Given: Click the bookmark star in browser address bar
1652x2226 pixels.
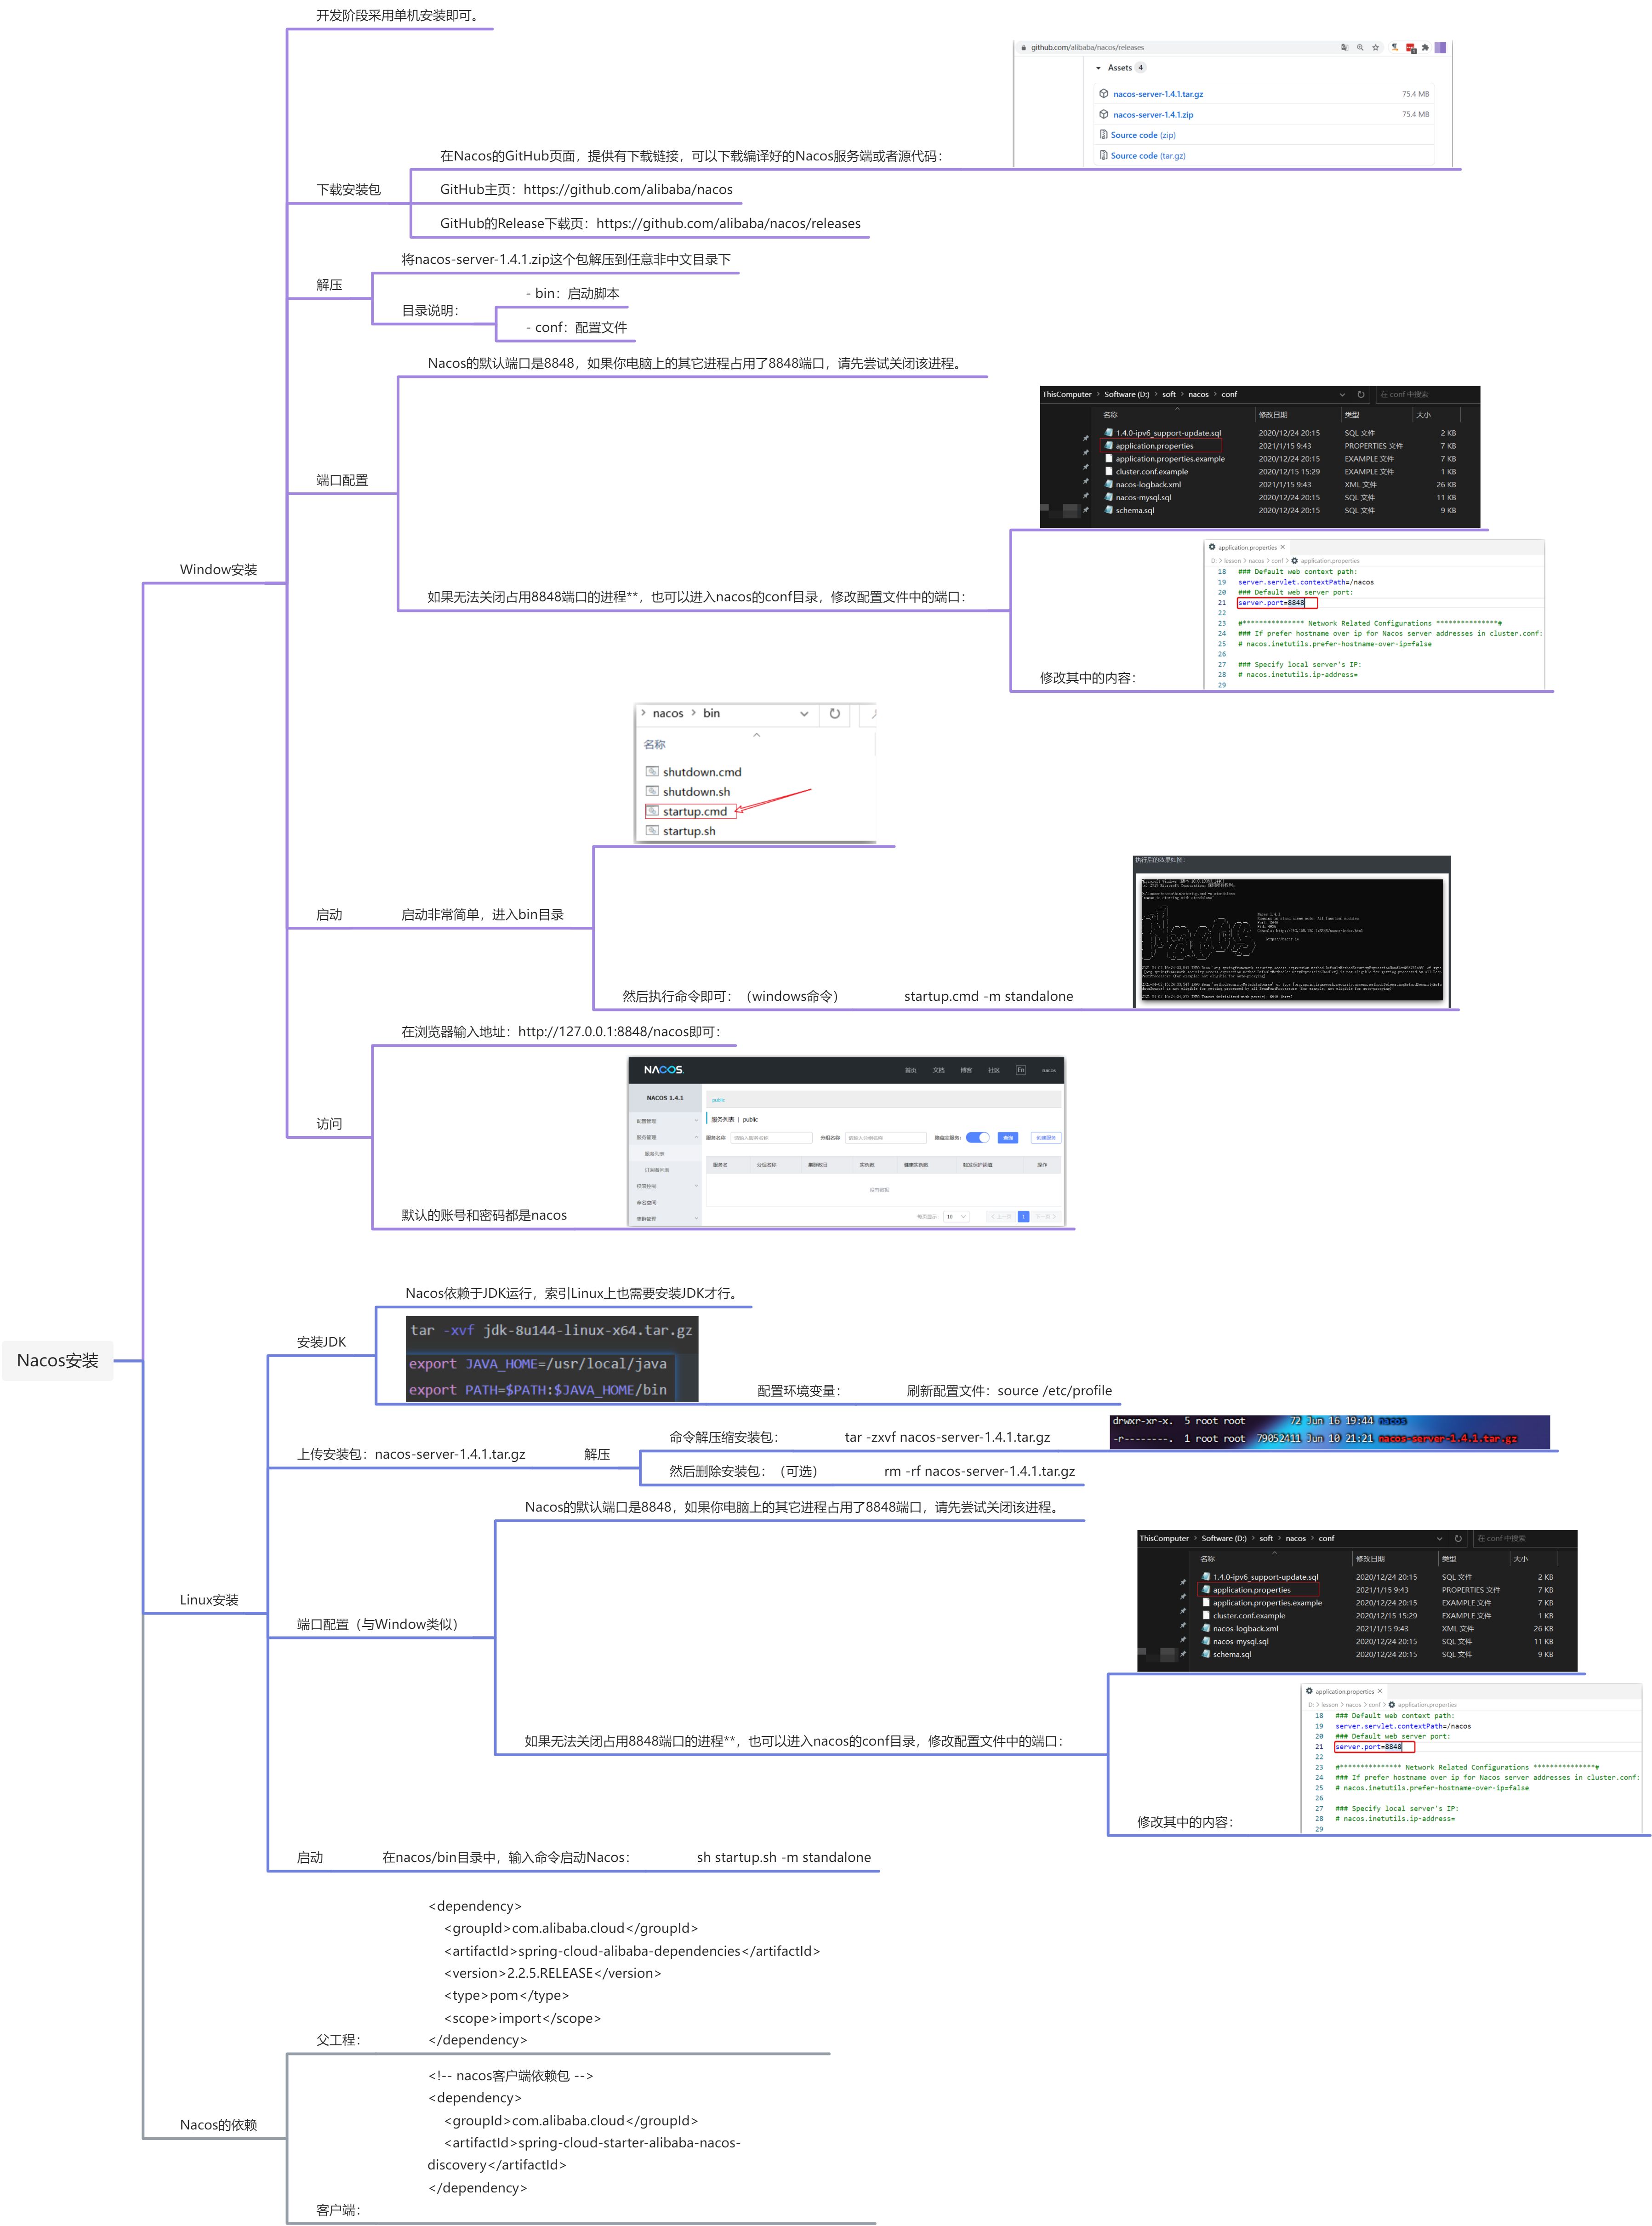Looking at the screenshot, I should click(1376, 47).
